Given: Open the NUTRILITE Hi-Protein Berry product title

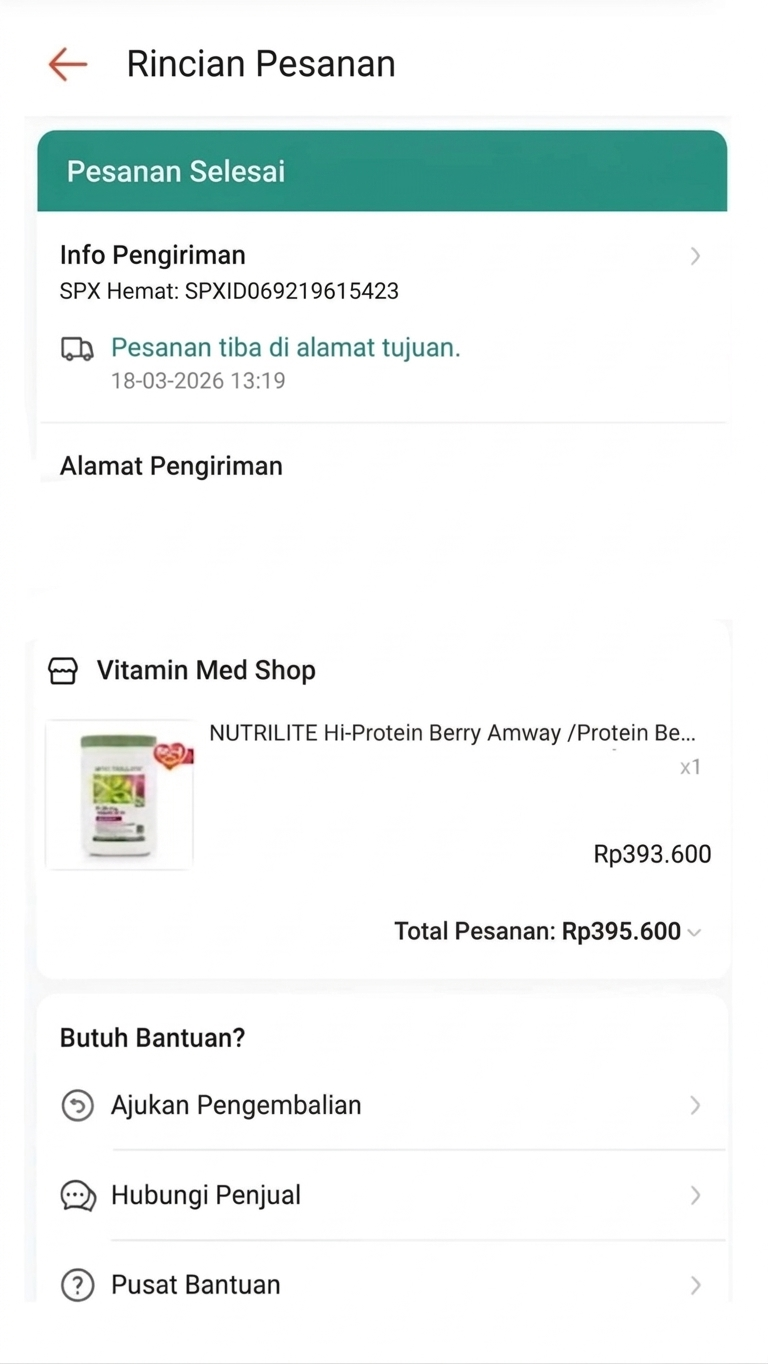Looking at the screenshot, I should 452,733.
